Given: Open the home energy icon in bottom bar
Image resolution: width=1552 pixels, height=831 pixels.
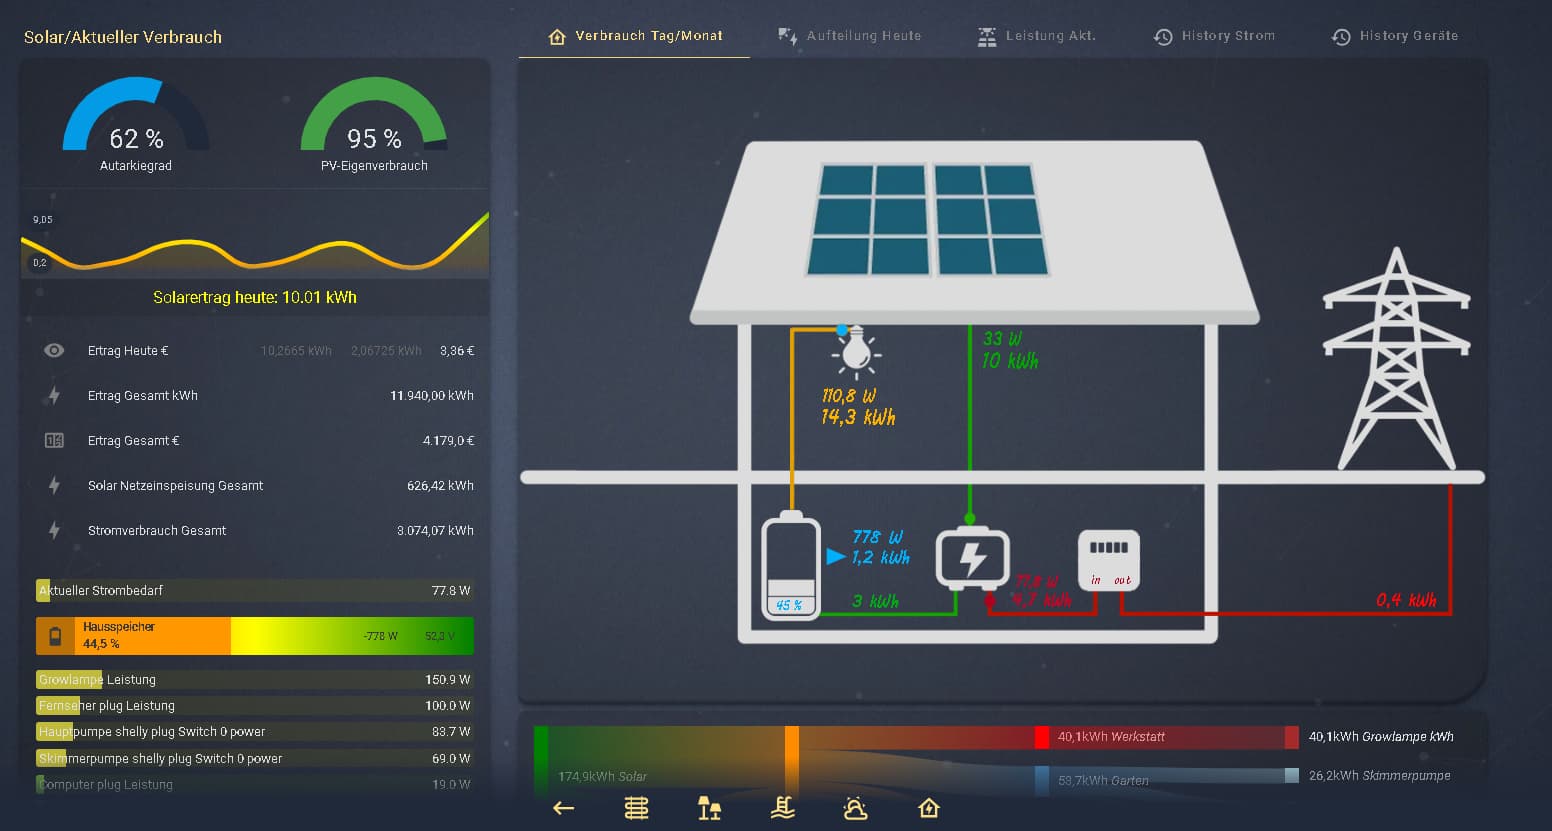Looking at the screenshot, I should [x=929, y=808].
